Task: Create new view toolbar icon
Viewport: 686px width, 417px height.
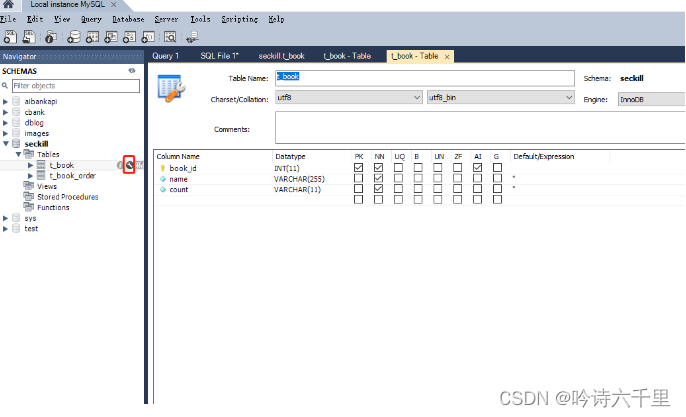Action: [x=111, y=37]
